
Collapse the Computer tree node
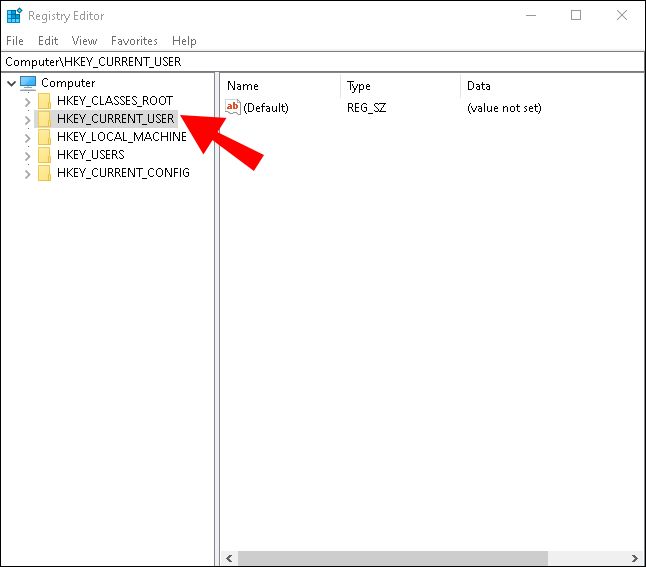pos(12,83)
